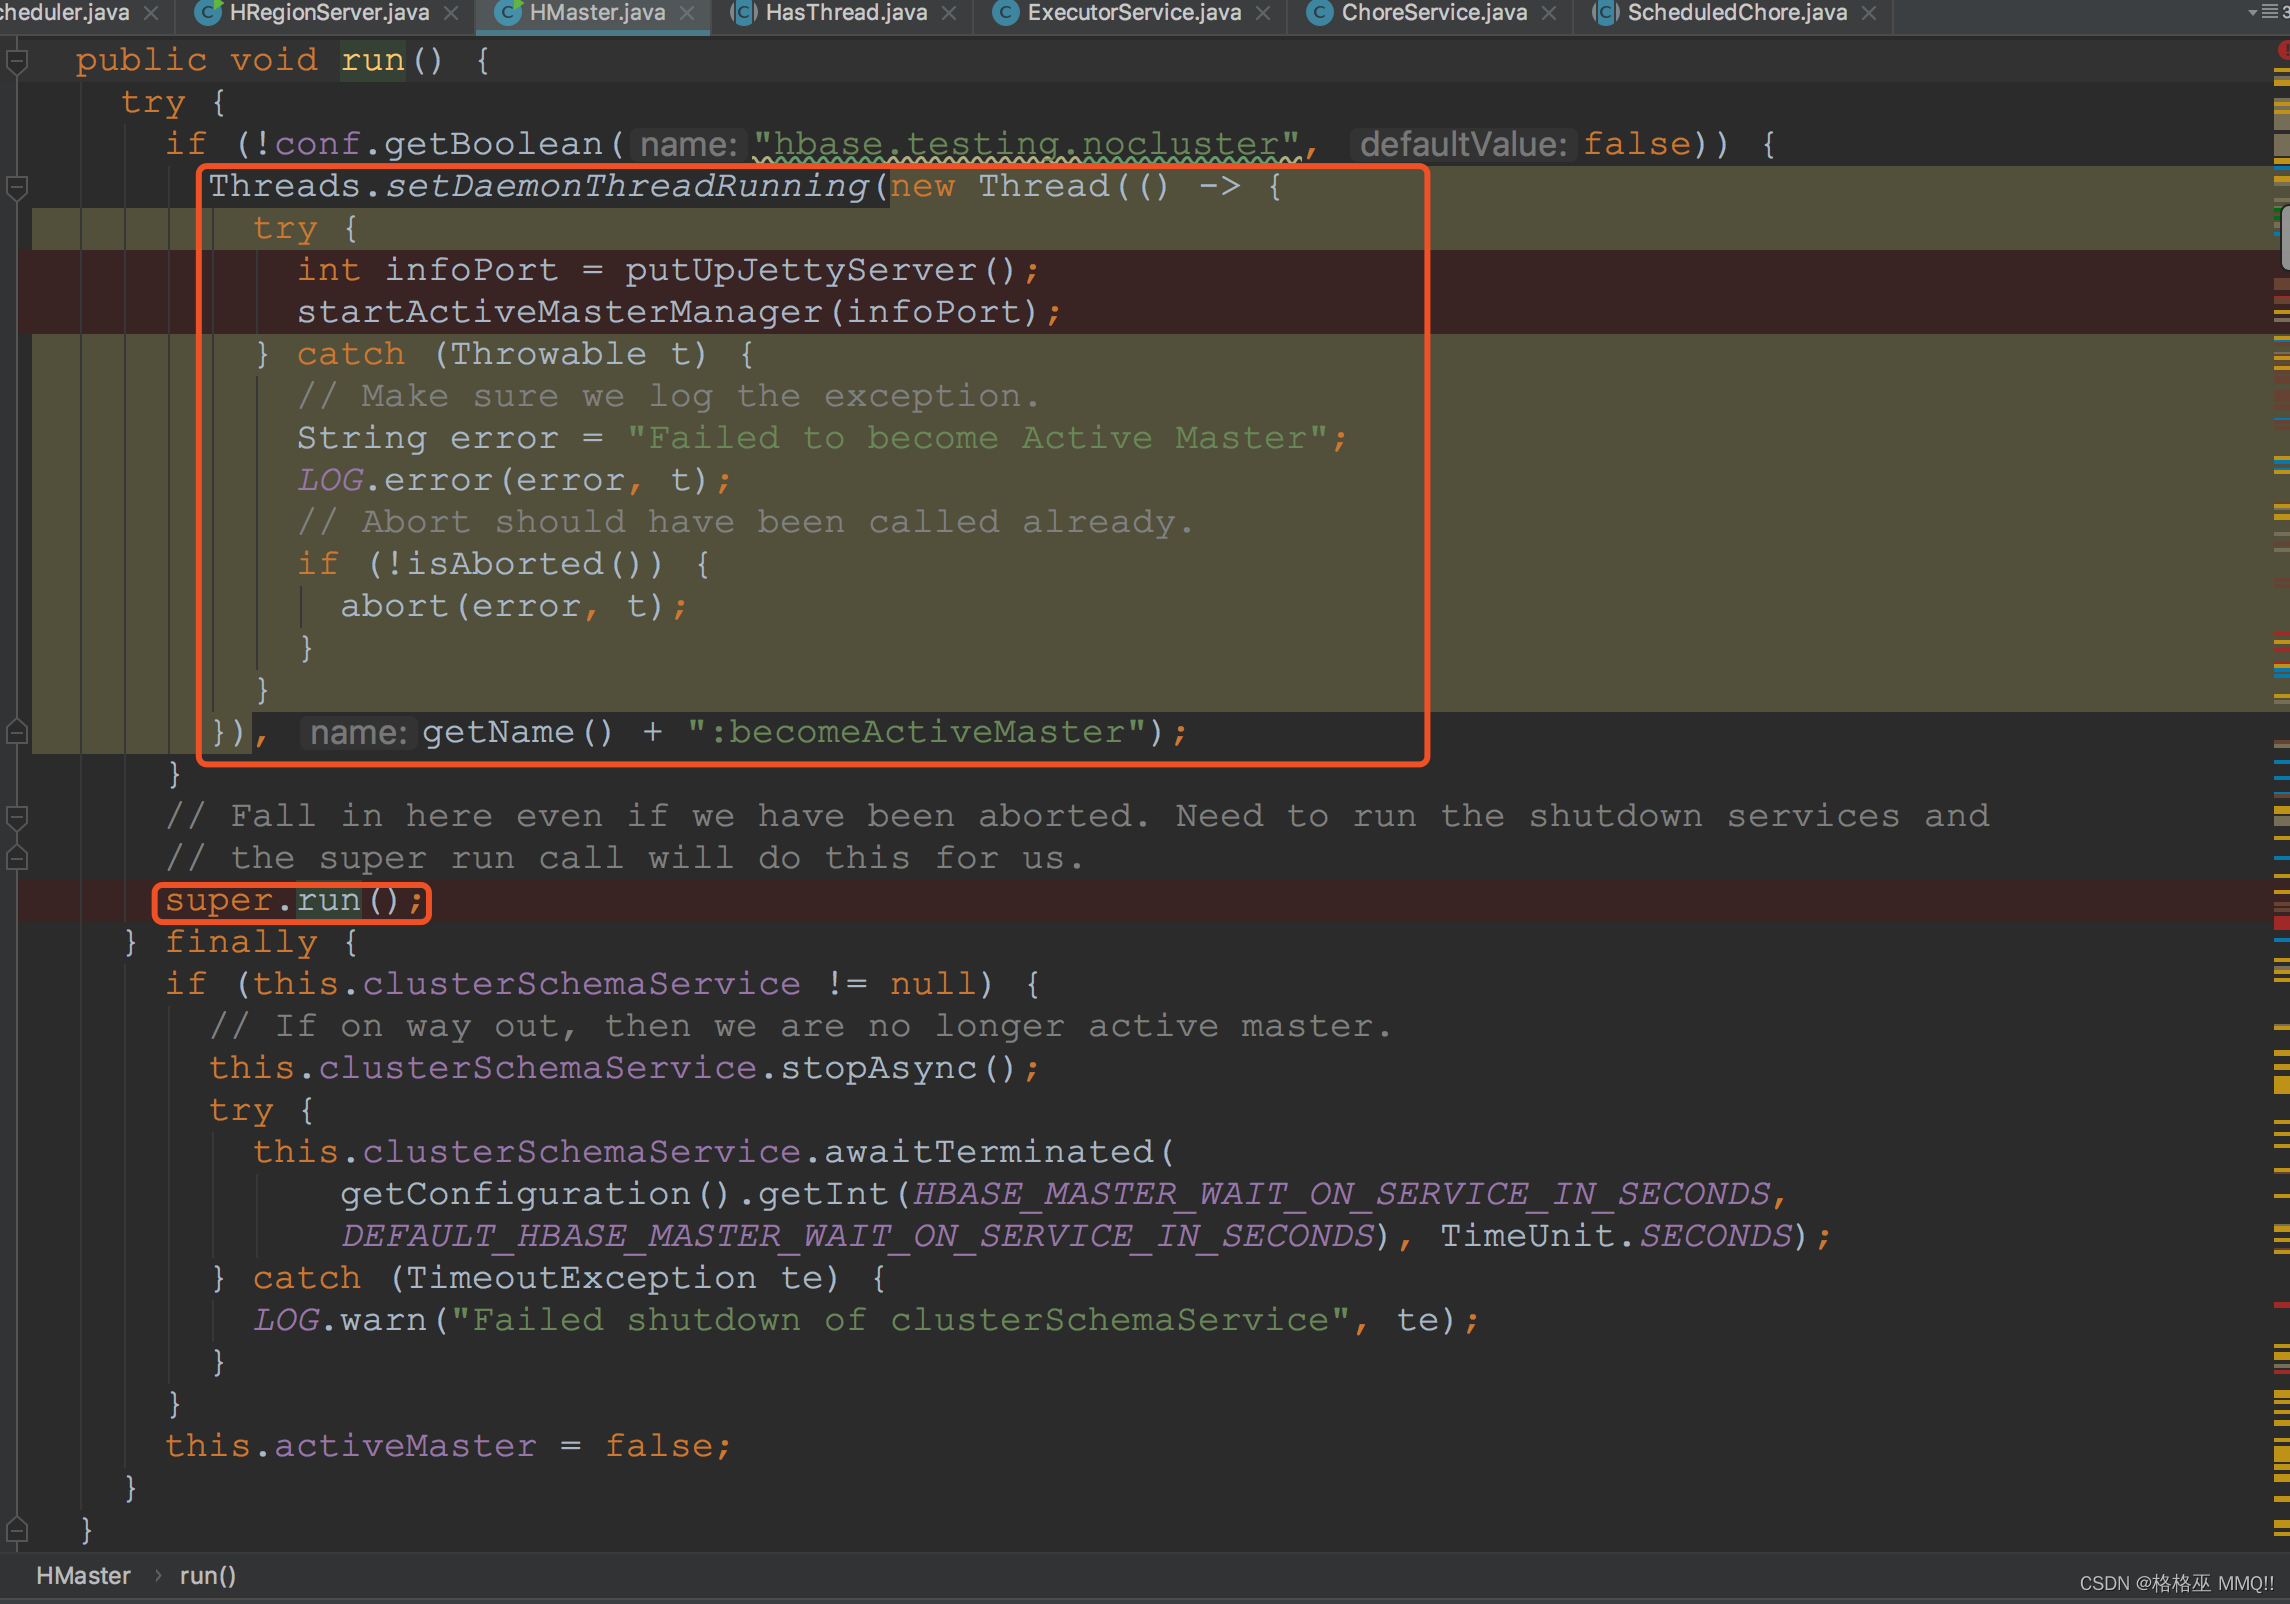The image size is (2290, 1604).
Task: Click 'catch (TimeoutException te)' line
Action: tap(549, 1279)
